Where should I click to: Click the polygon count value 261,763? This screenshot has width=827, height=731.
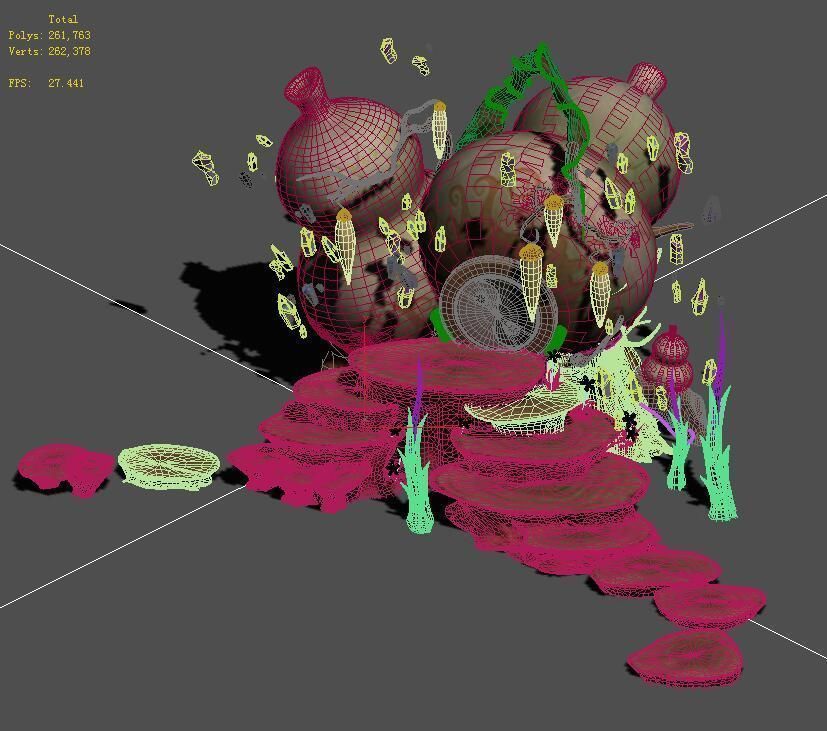pyautogui.click(x=70, y=35)
